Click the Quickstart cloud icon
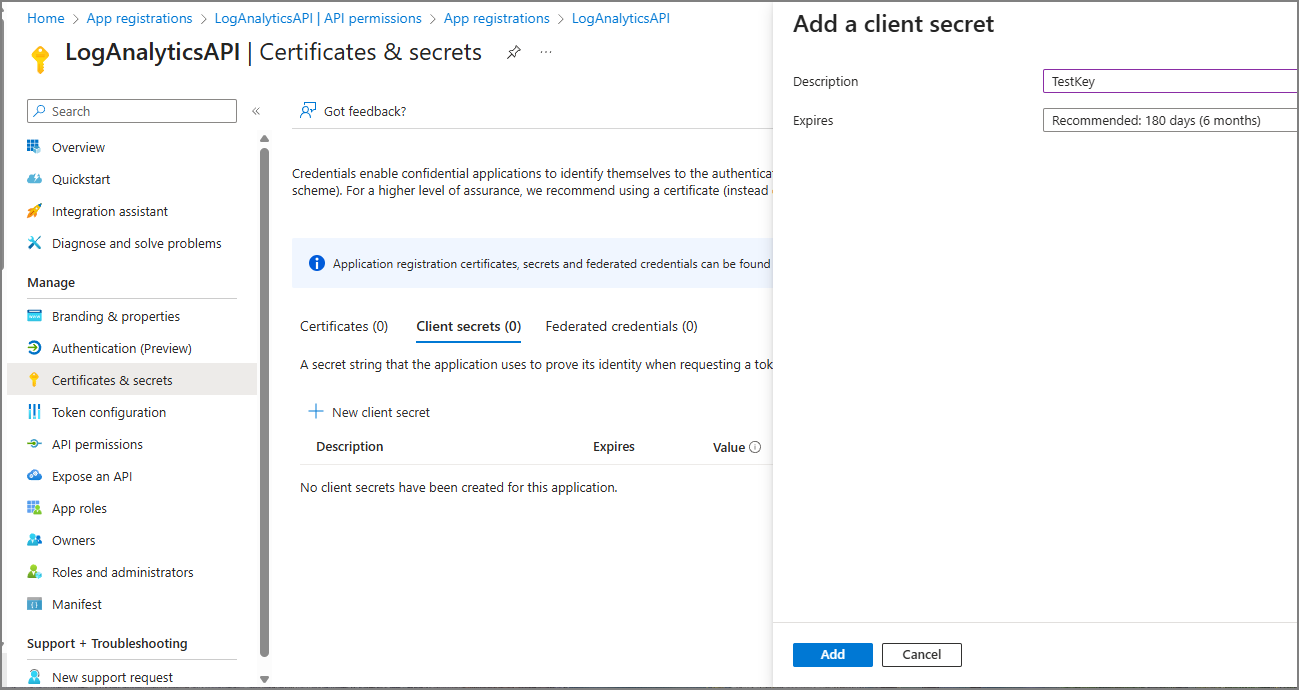 pos(34,179)
